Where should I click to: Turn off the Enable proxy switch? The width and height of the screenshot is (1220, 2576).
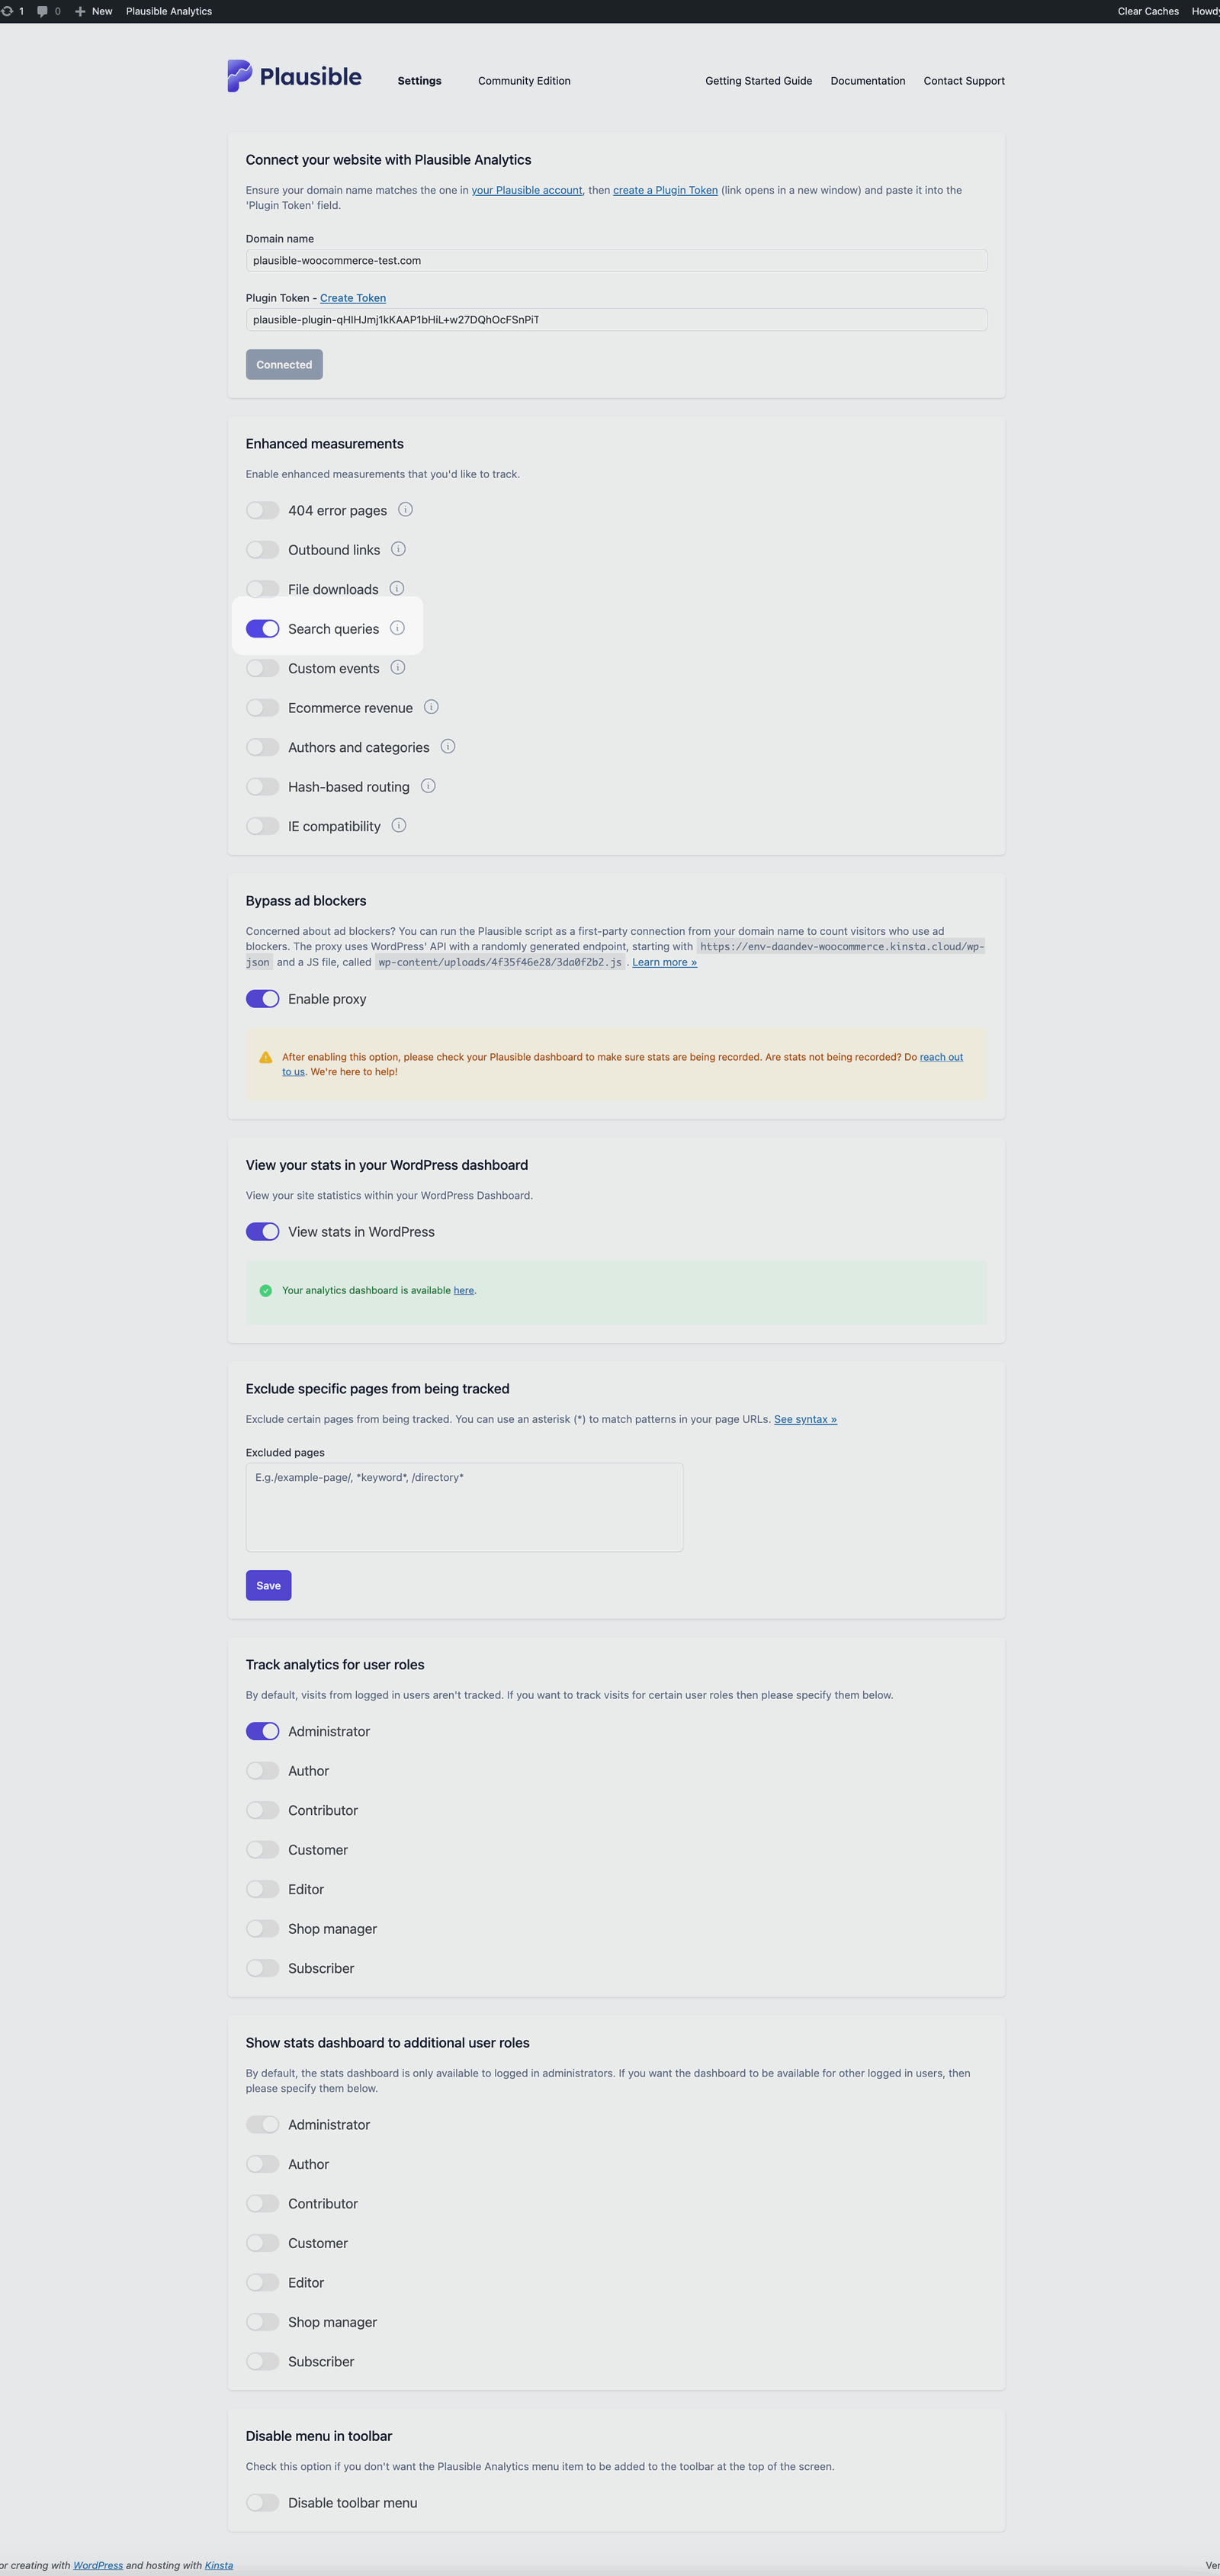(x=263, y=998)
